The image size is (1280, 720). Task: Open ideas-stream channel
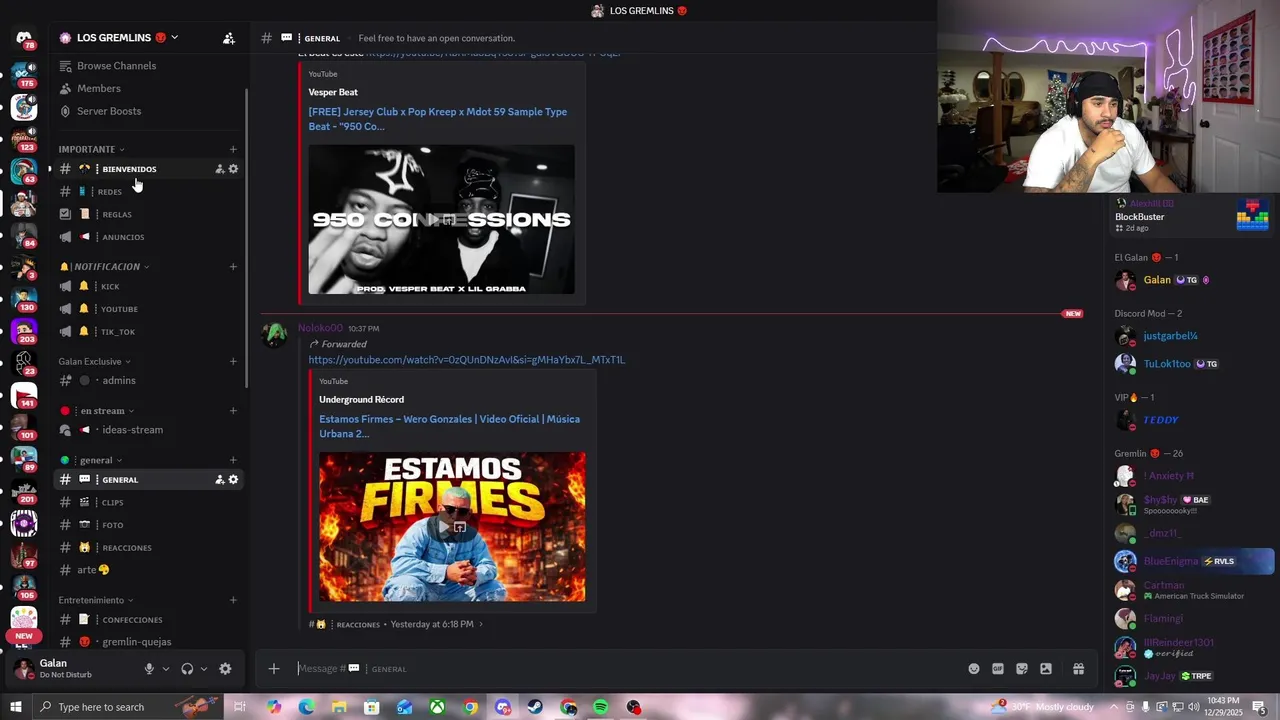pyautogui.click(x=148, y=430)
